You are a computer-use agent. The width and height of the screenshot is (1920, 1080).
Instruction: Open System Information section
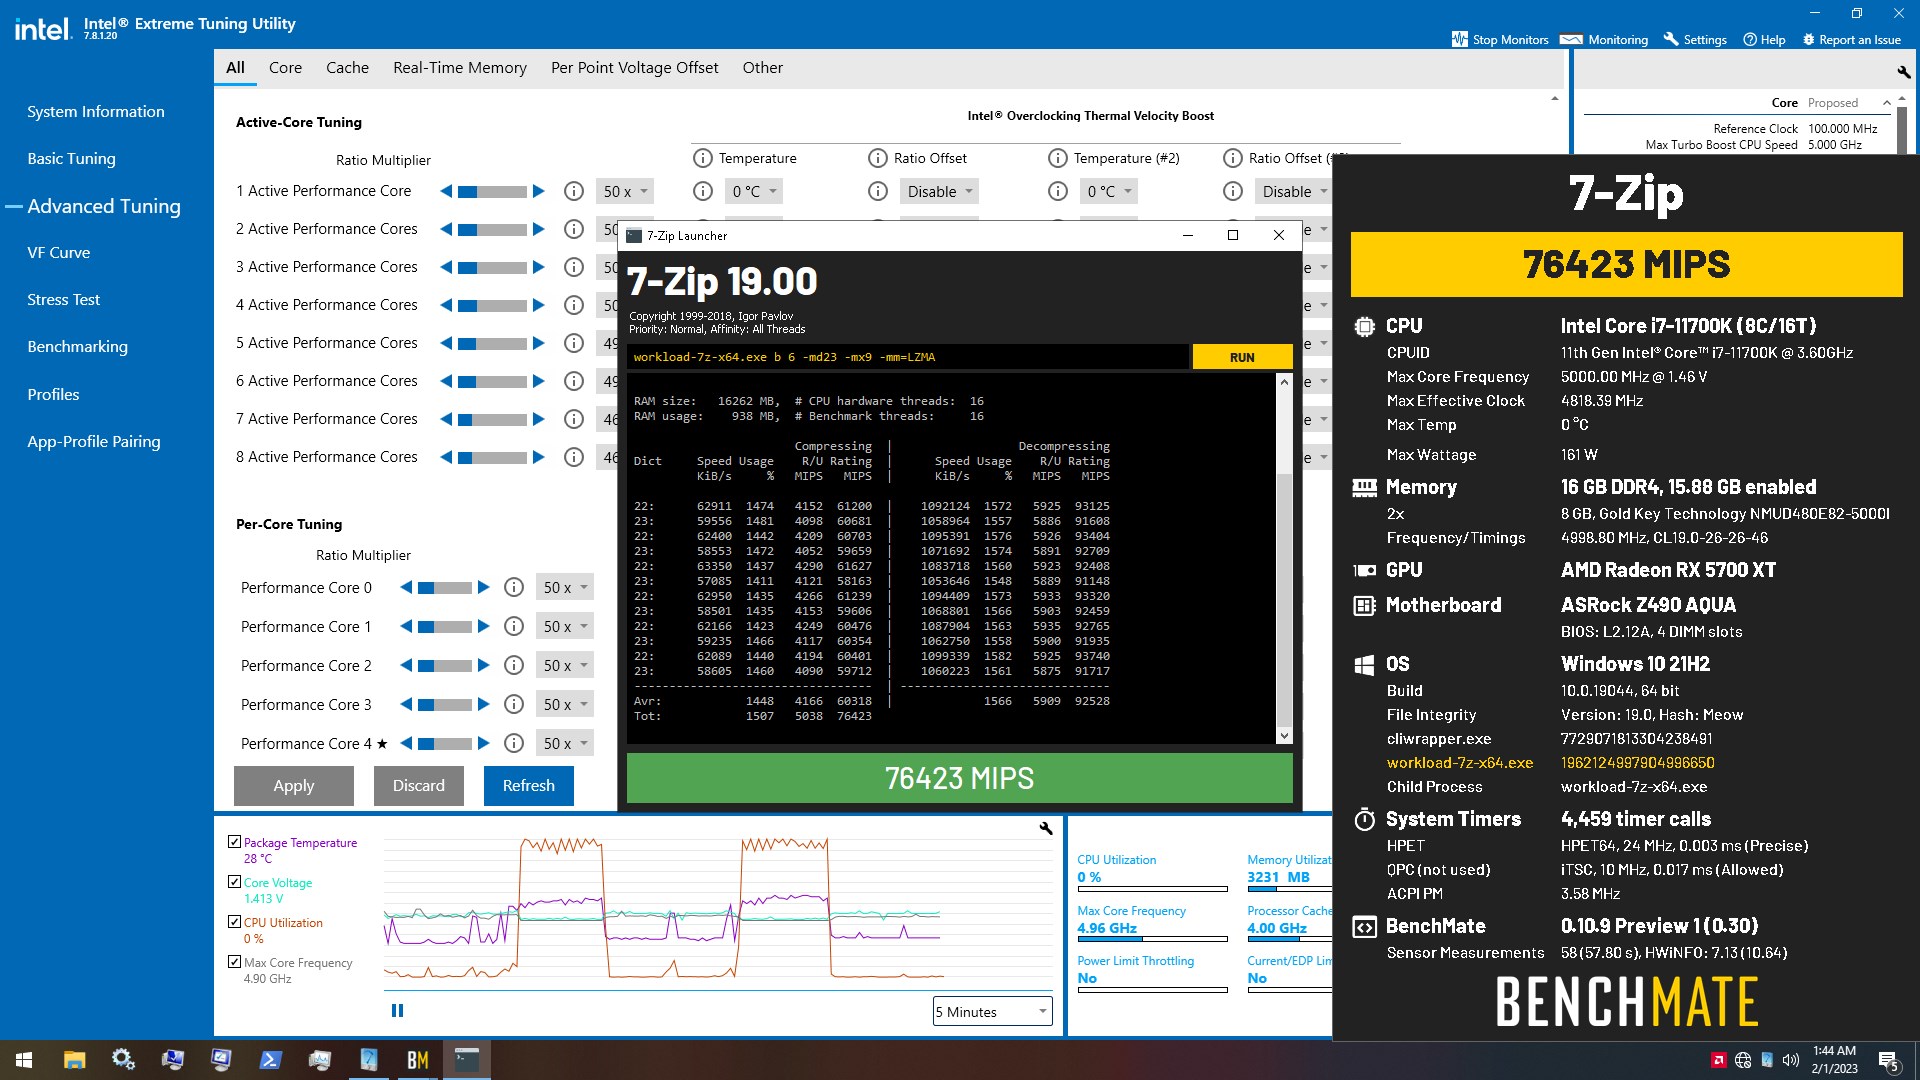[95, 112]
